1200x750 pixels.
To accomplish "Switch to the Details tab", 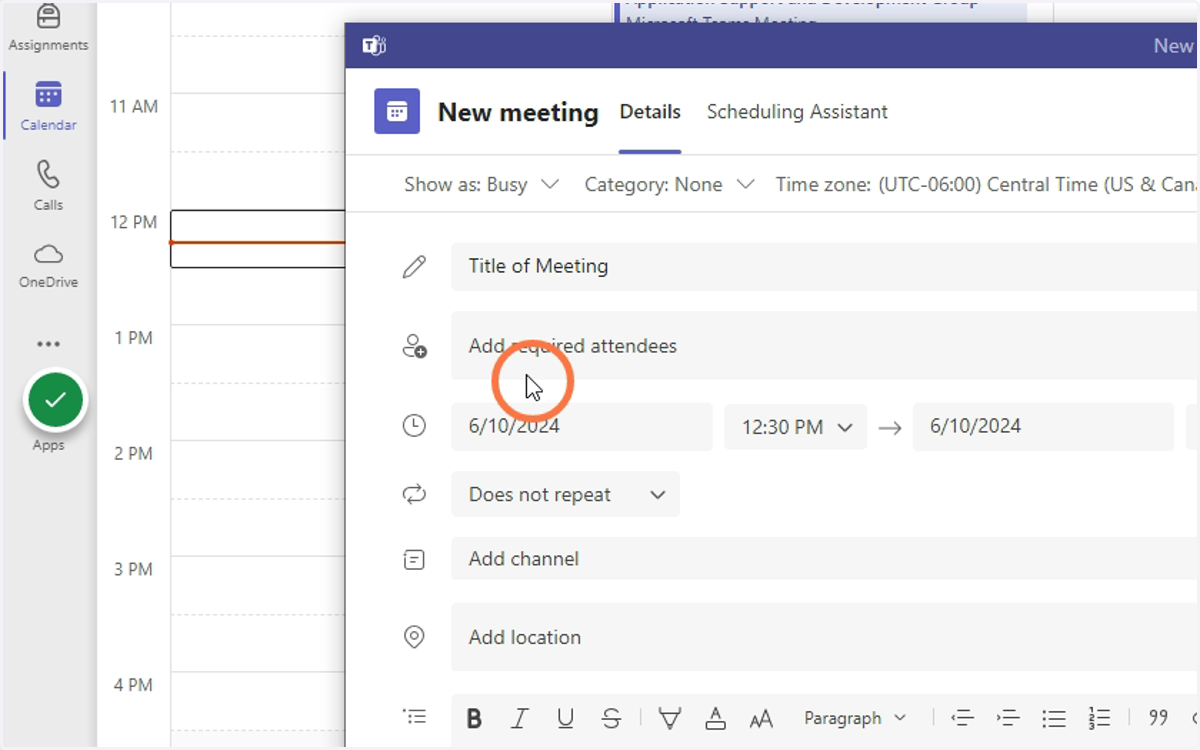I will point(650,112).
